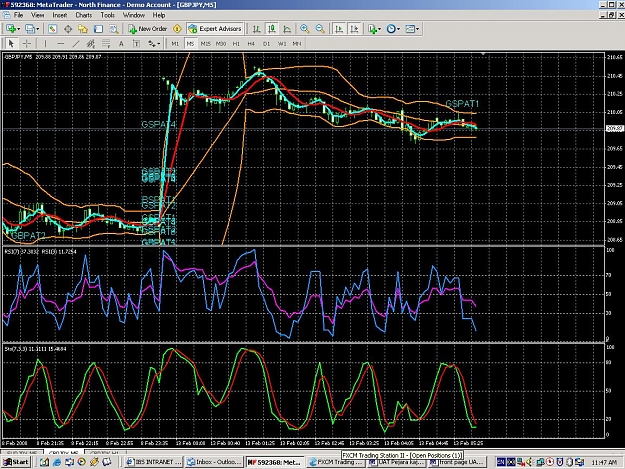Switch to the Inbox Outlook taskbar window
The image size is (625, 469).
214,462
